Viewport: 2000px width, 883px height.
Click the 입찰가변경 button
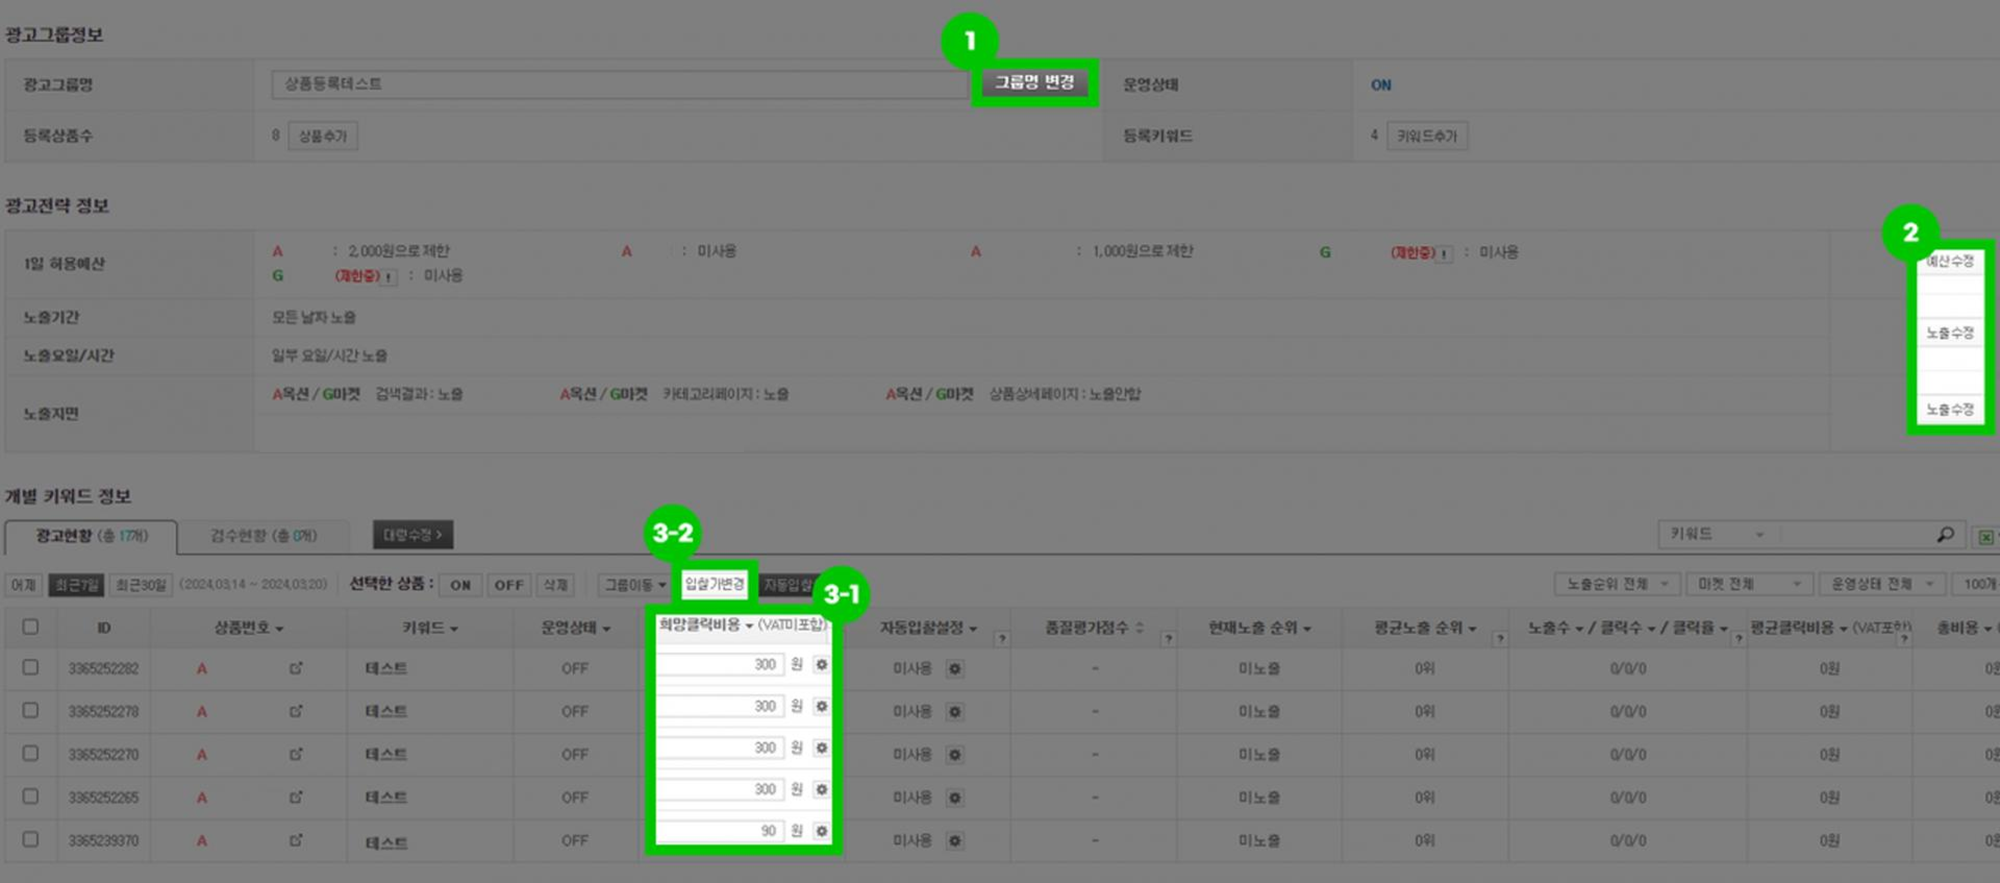point(714,584)
